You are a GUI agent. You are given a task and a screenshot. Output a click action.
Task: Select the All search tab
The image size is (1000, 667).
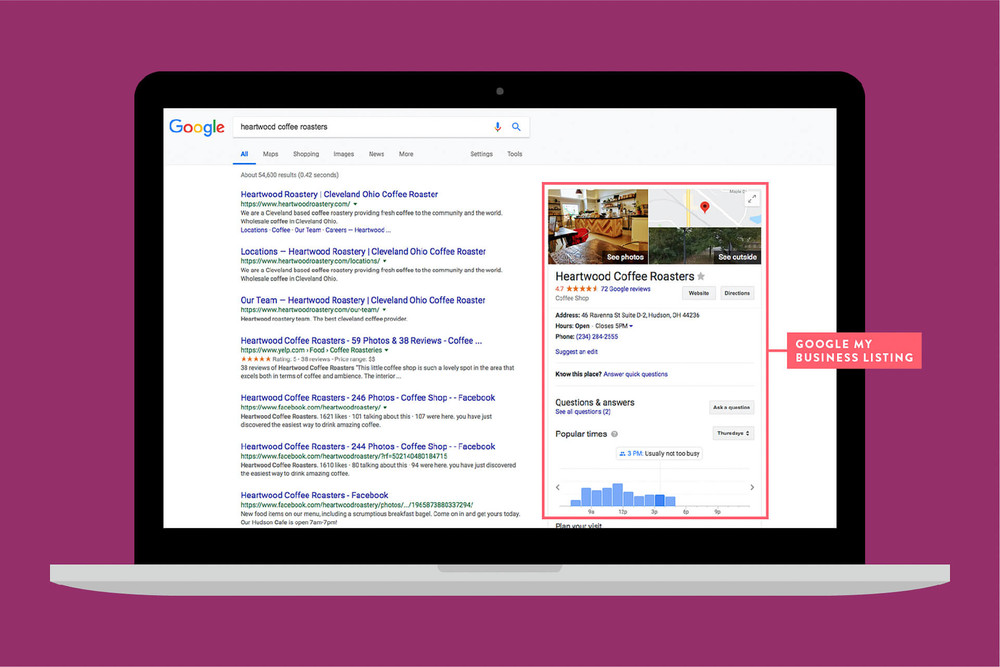(244, 154)
